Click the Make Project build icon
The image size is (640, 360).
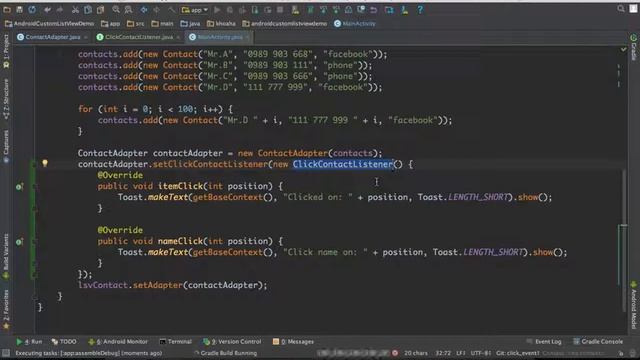pos(172,9)
